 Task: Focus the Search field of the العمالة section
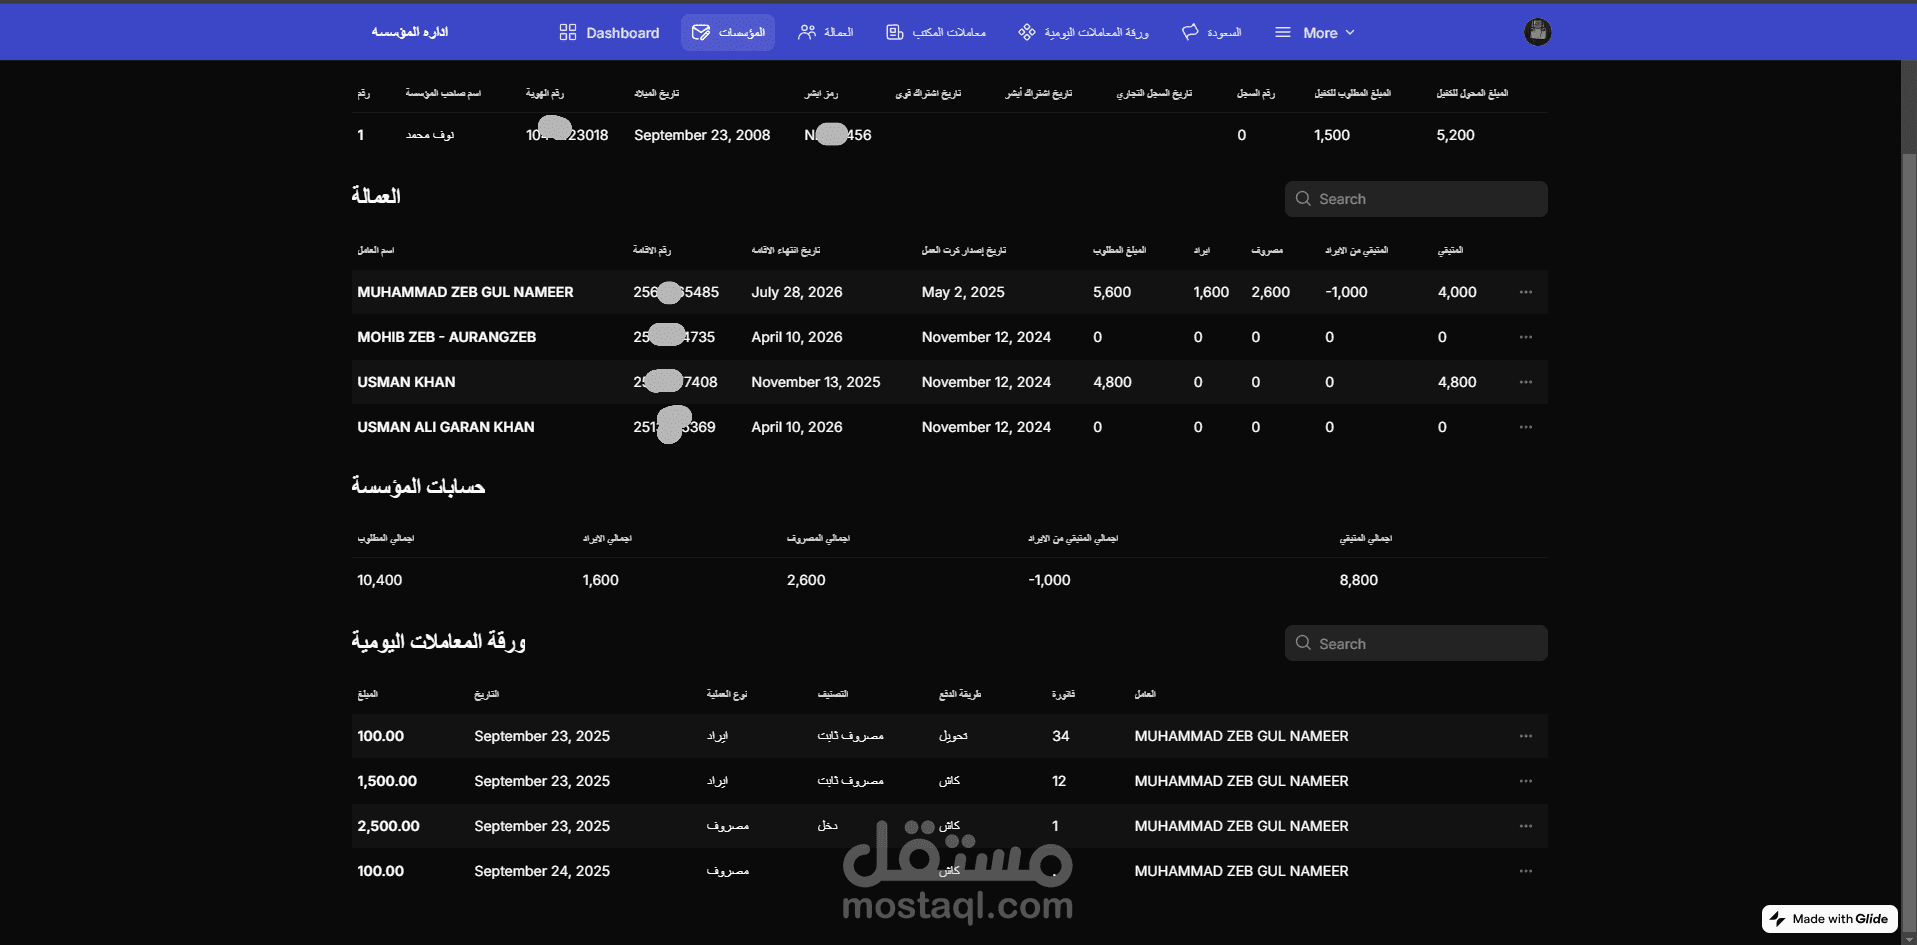1416,199
